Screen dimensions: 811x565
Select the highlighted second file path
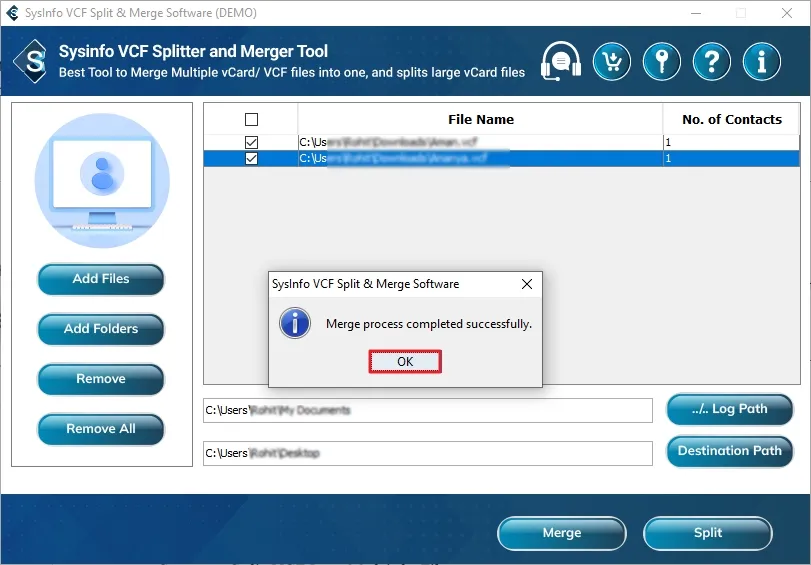tap(480, 158)
